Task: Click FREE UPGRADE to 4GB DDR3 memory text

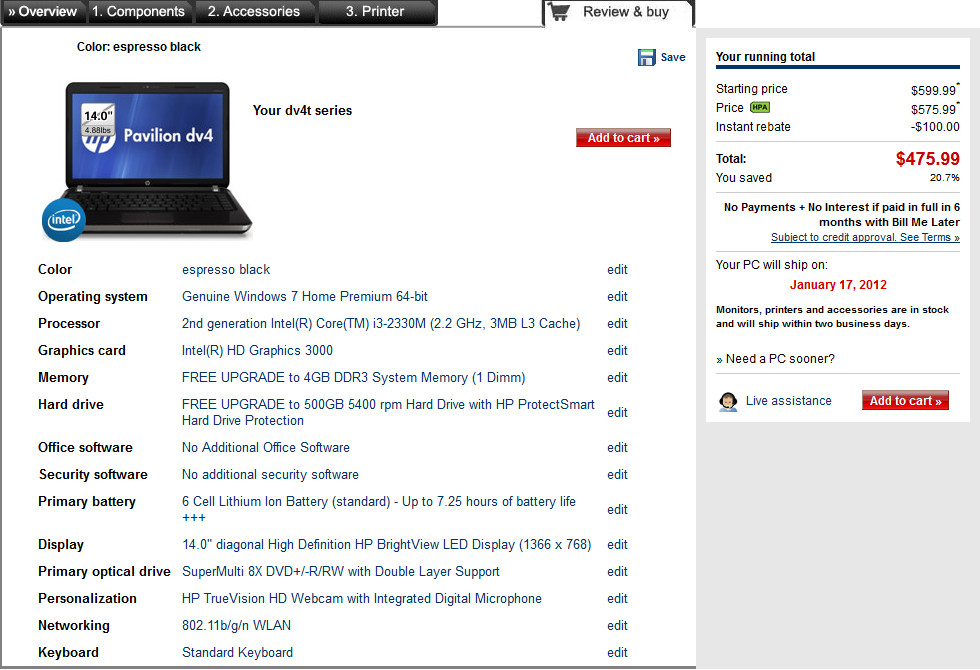Action: 354,378
